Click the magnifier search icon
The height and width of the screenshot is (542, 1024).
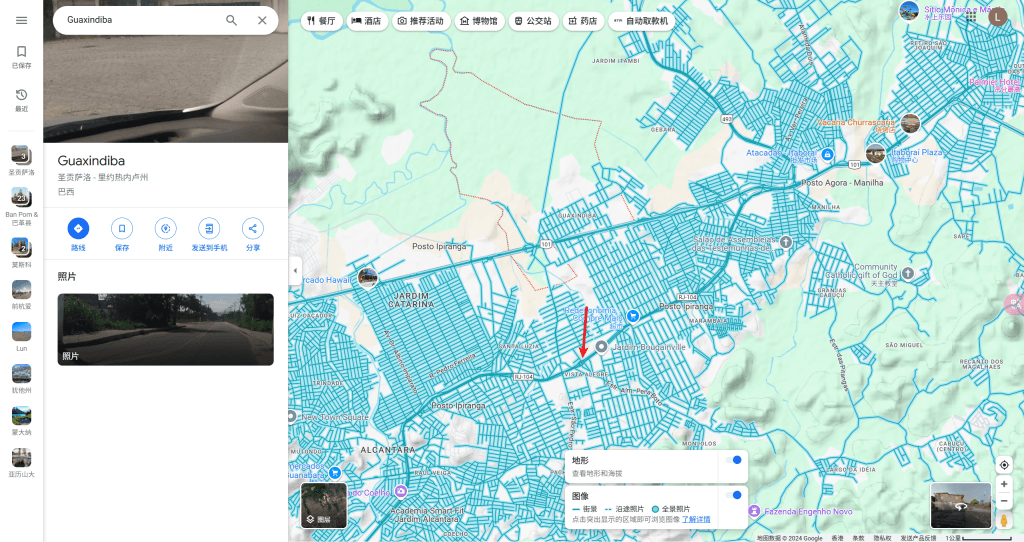pyautogui.click(x=232, y=20)
